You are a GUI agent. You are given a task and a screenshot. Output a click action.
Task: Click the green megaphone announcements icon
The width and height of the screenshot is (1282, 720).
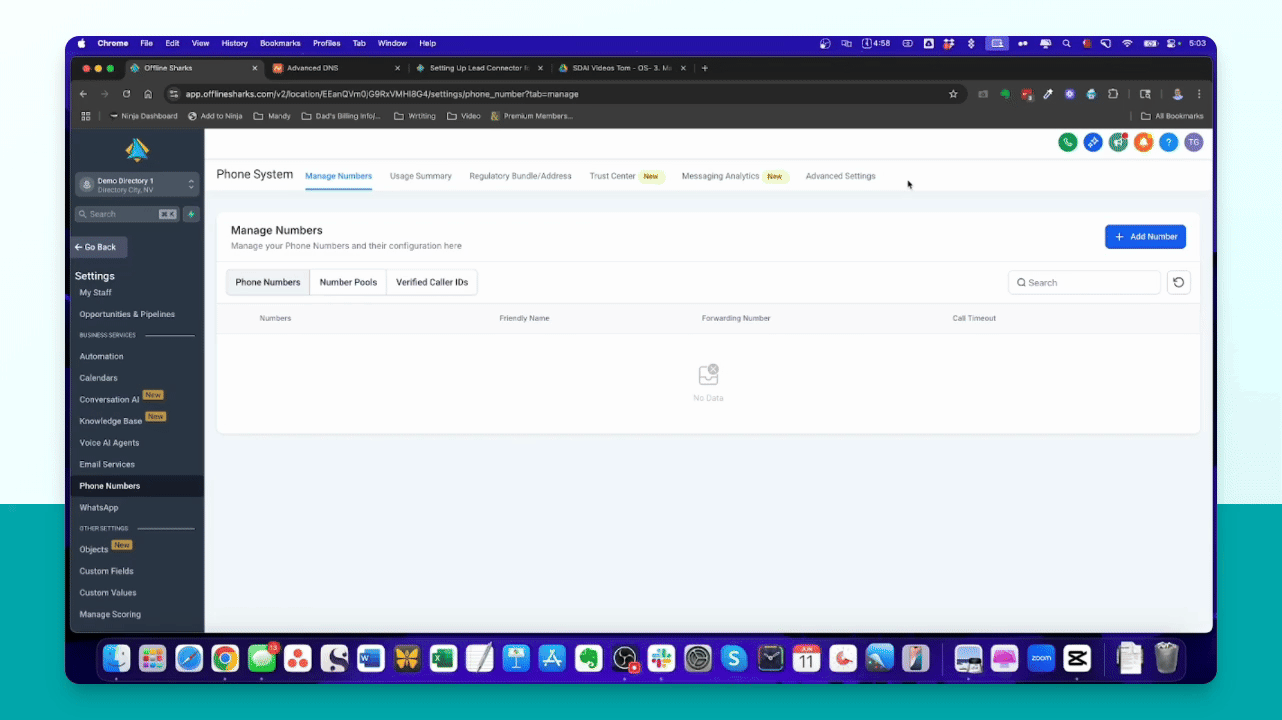click(x=1118, y=142)
